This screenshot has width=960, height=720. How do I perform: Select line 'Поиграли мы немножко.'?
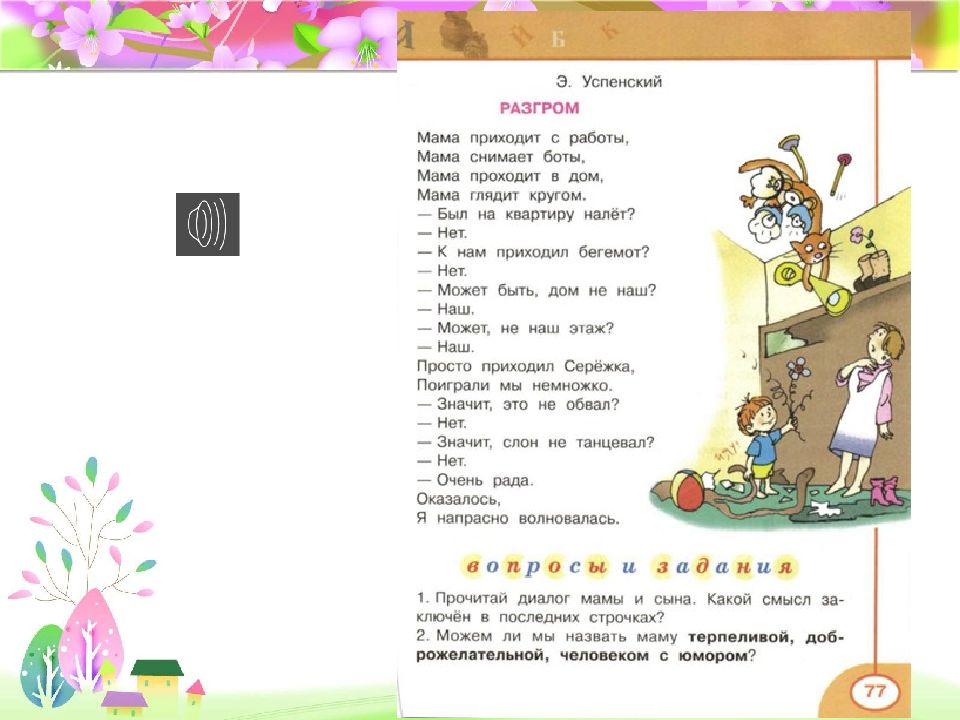(x=515, y=386)
